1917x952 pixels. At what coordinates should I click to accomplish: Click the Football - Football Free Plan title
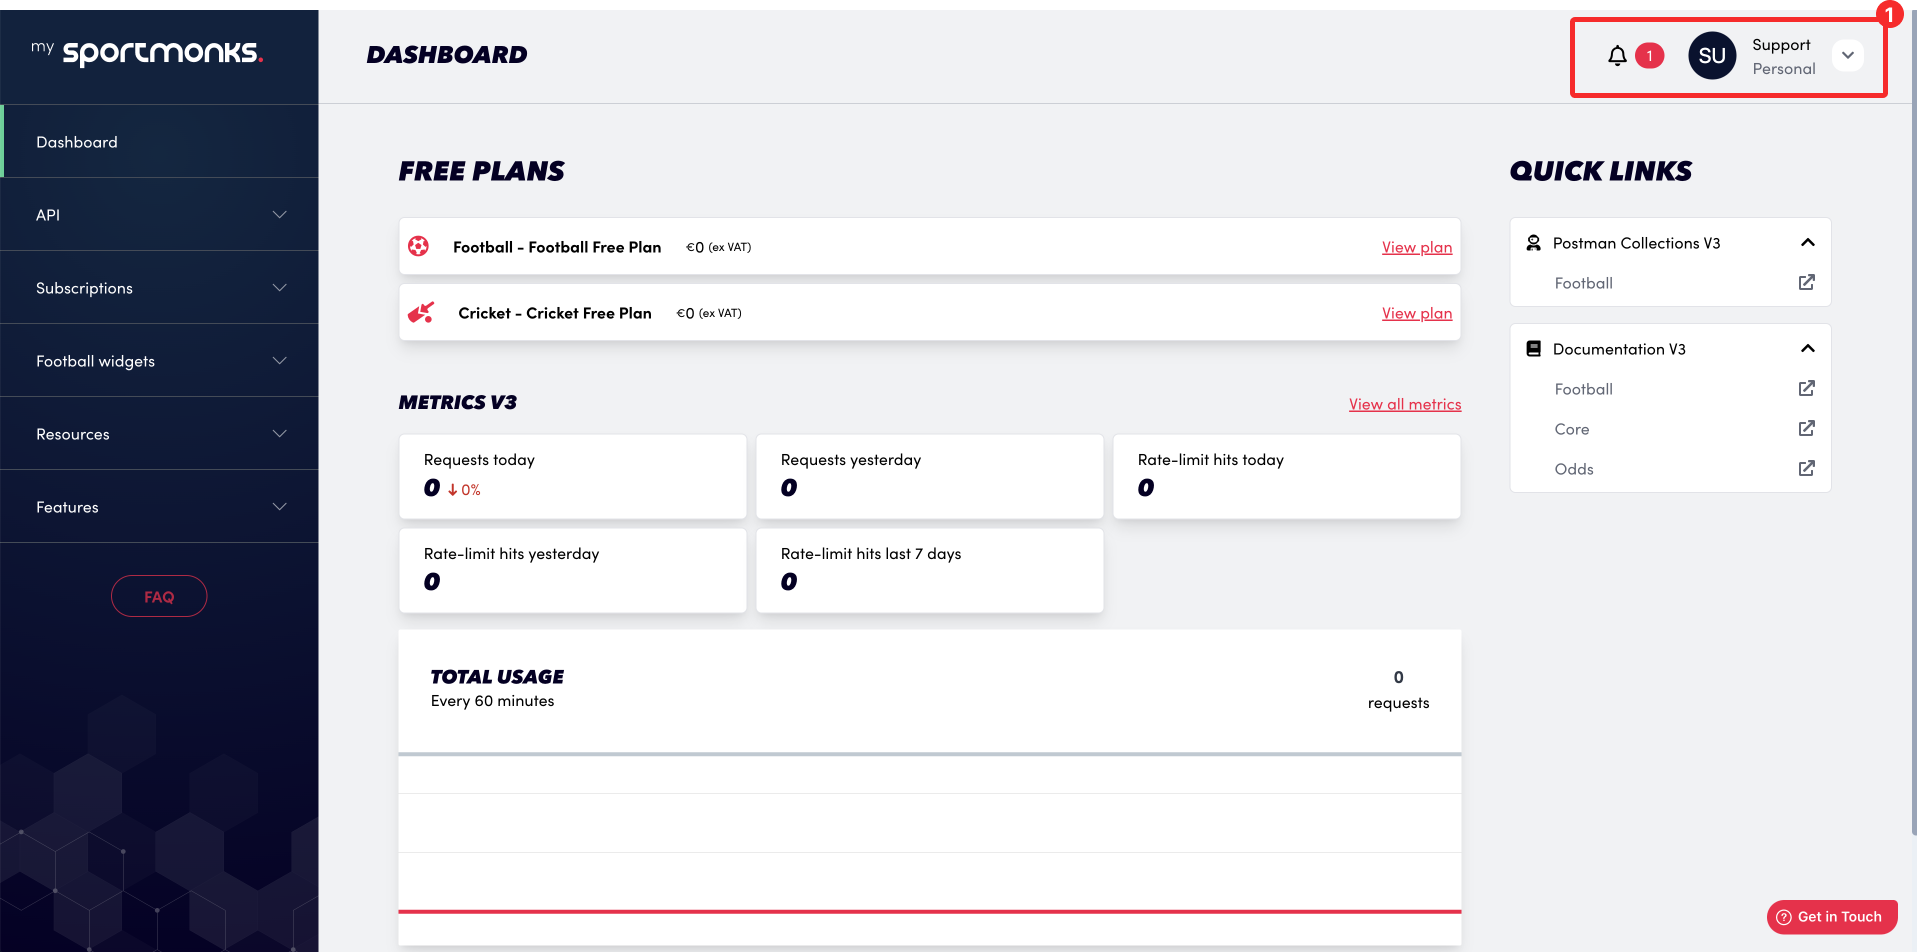click(x=557, y=247)
